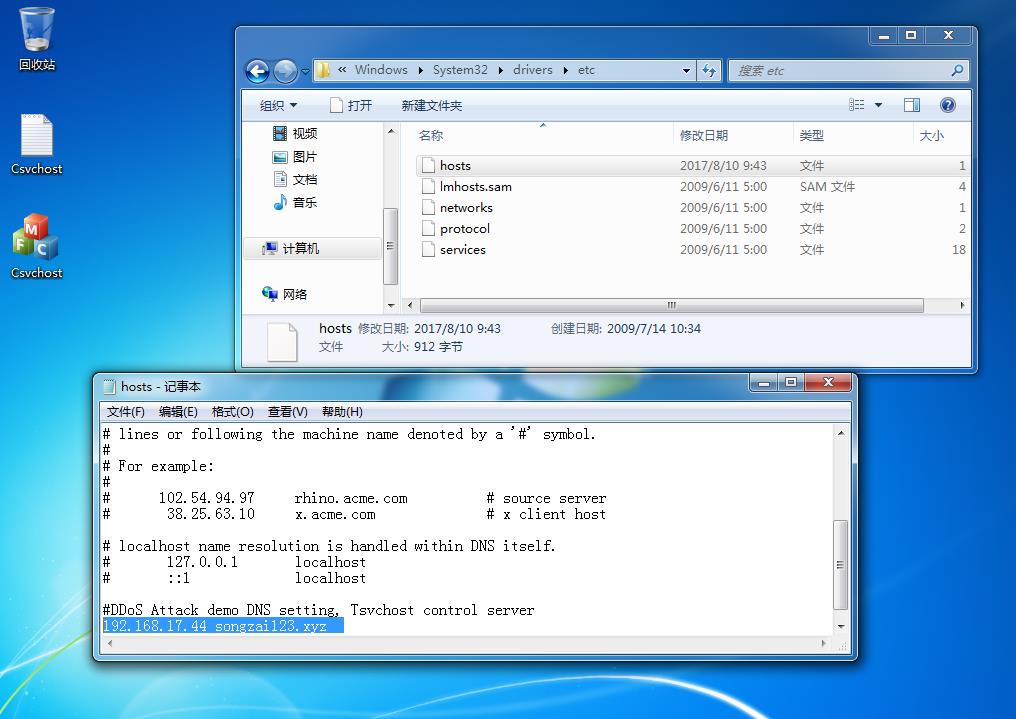1016x719 pixels.
Task: Open the change view dropdown arrow
Action: (879, 105)
